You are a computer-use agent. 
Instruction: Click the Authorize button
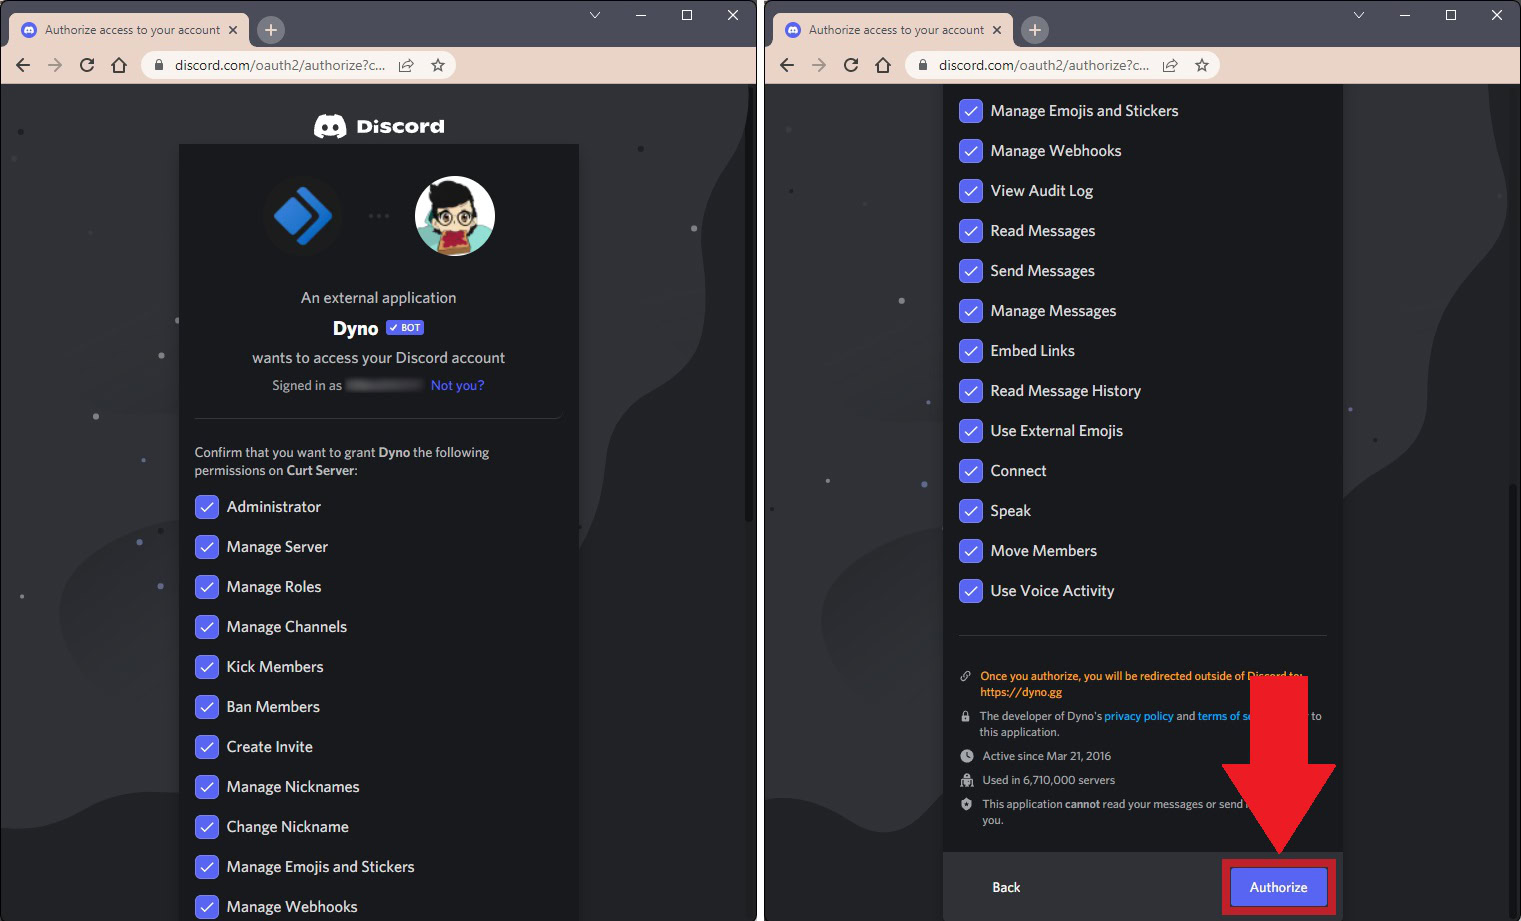point(1279,887)
